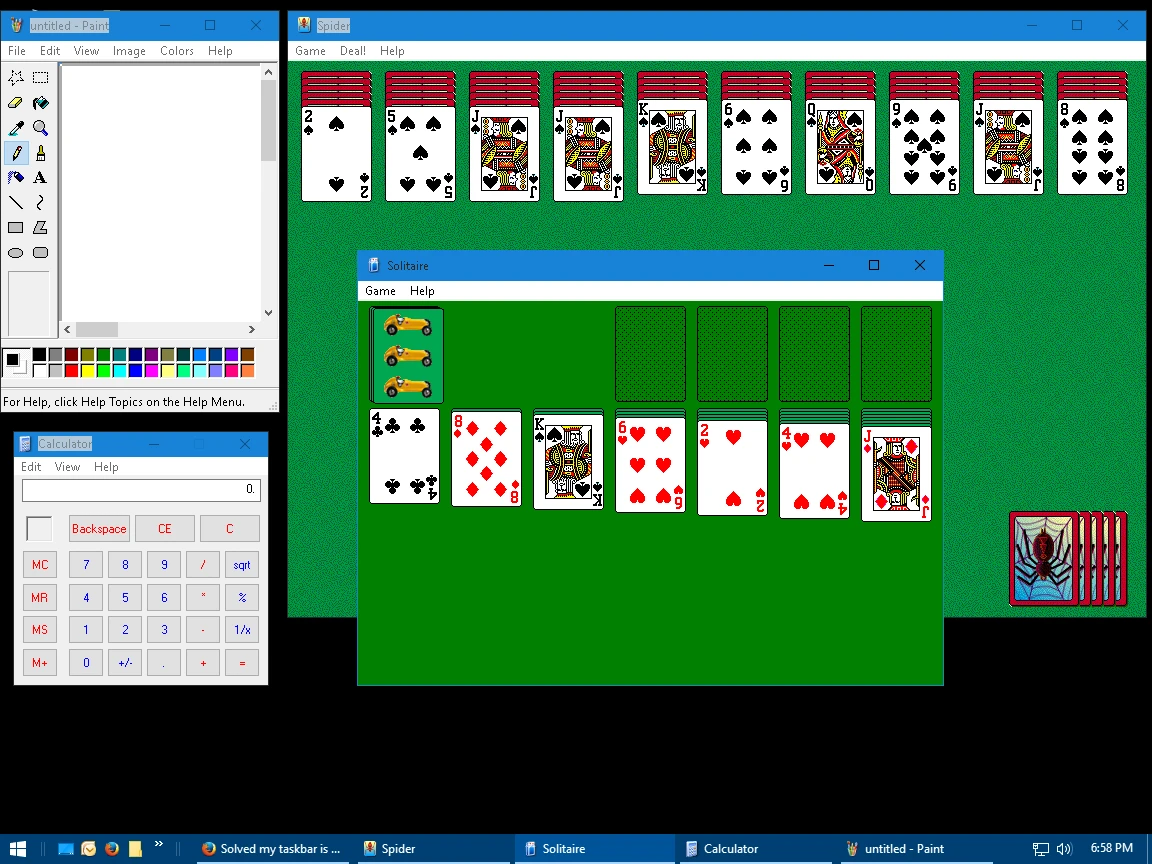
Task: Select the Curve tool in Paint
Action: 40,203
